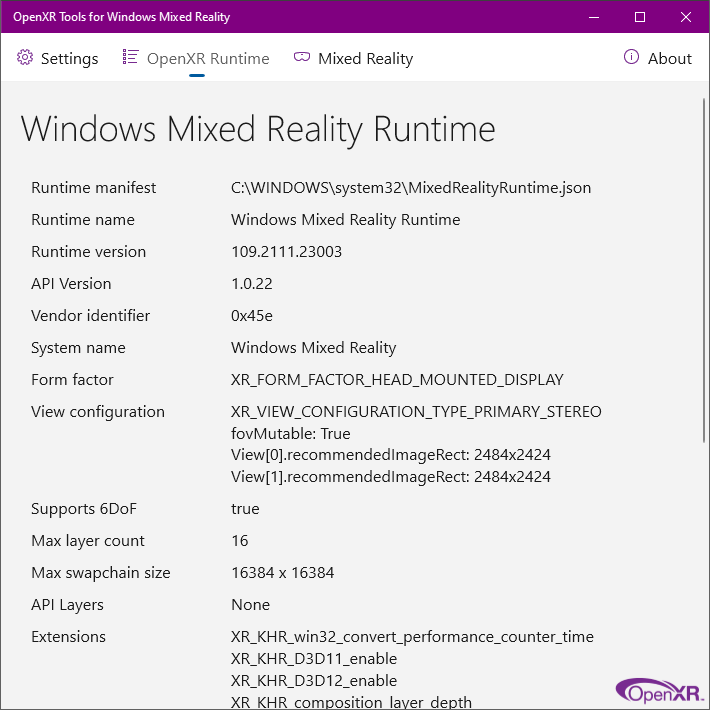710x710 pixels.
Task: Maximize the OpenXR Tools window
Action: tap(640, 17)
